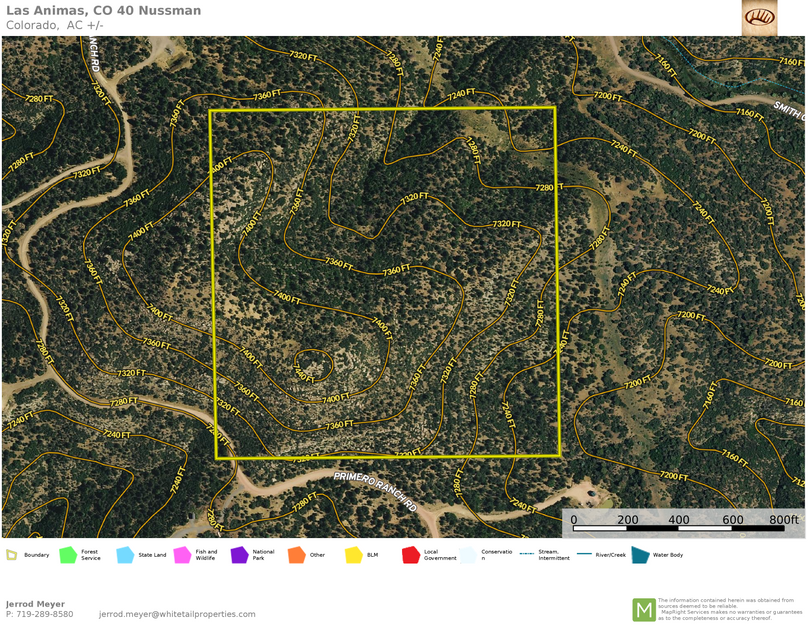The height and width of the screenshot is (625, 808).
Task: Click the purple National Park legend icon
Action: [239, 555]
